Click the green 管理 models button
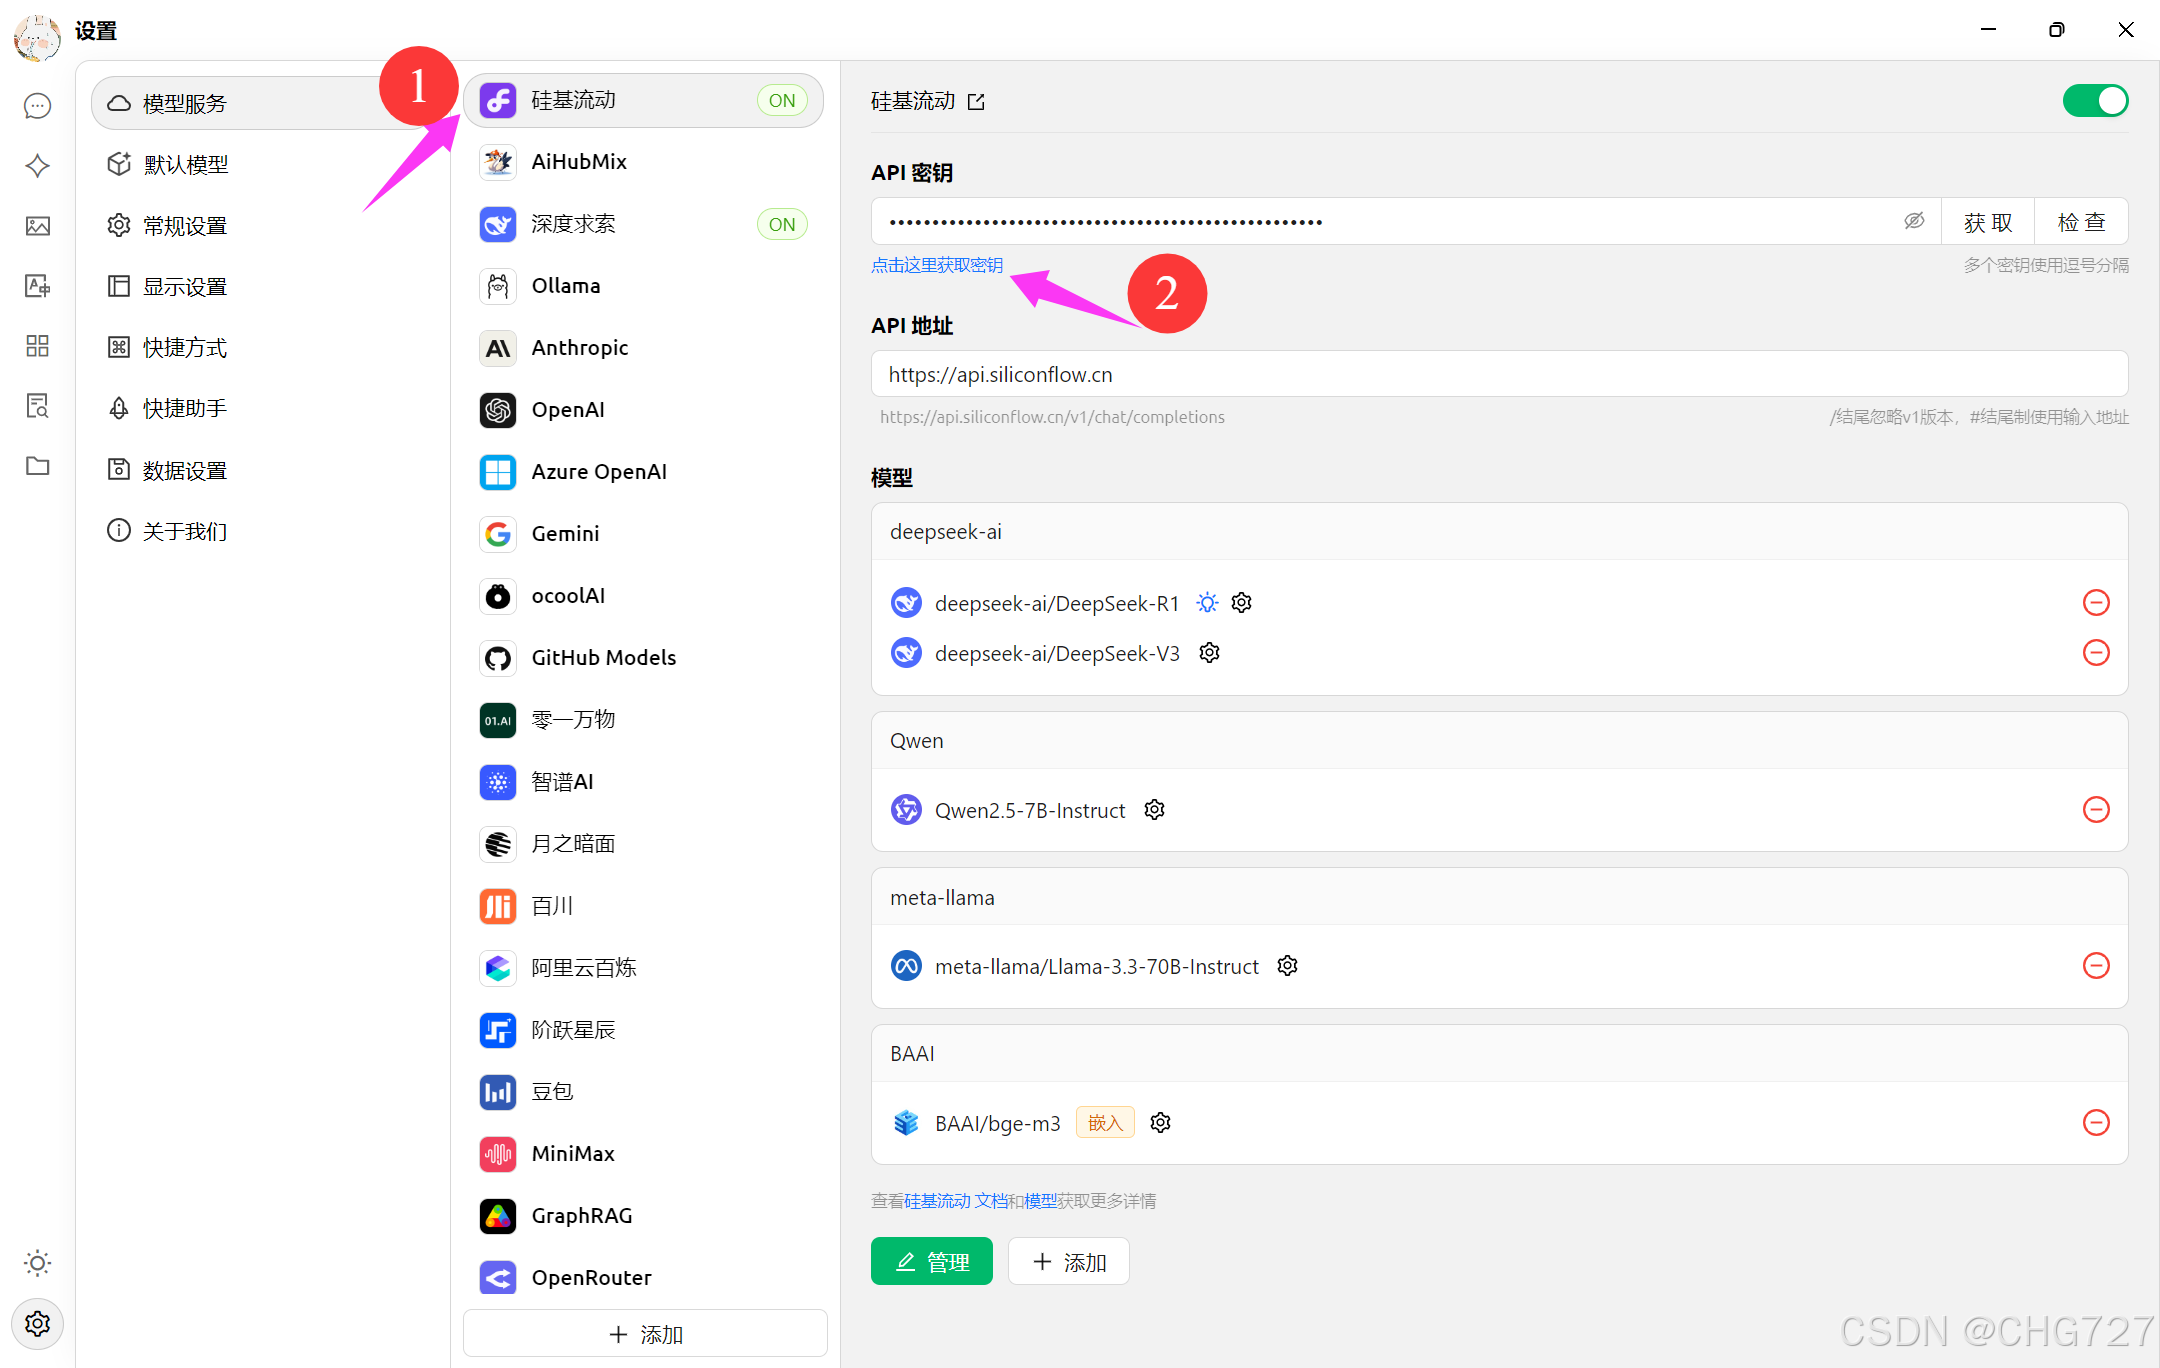The height and width of the screenshot is (1368, 2160). 931,1262
